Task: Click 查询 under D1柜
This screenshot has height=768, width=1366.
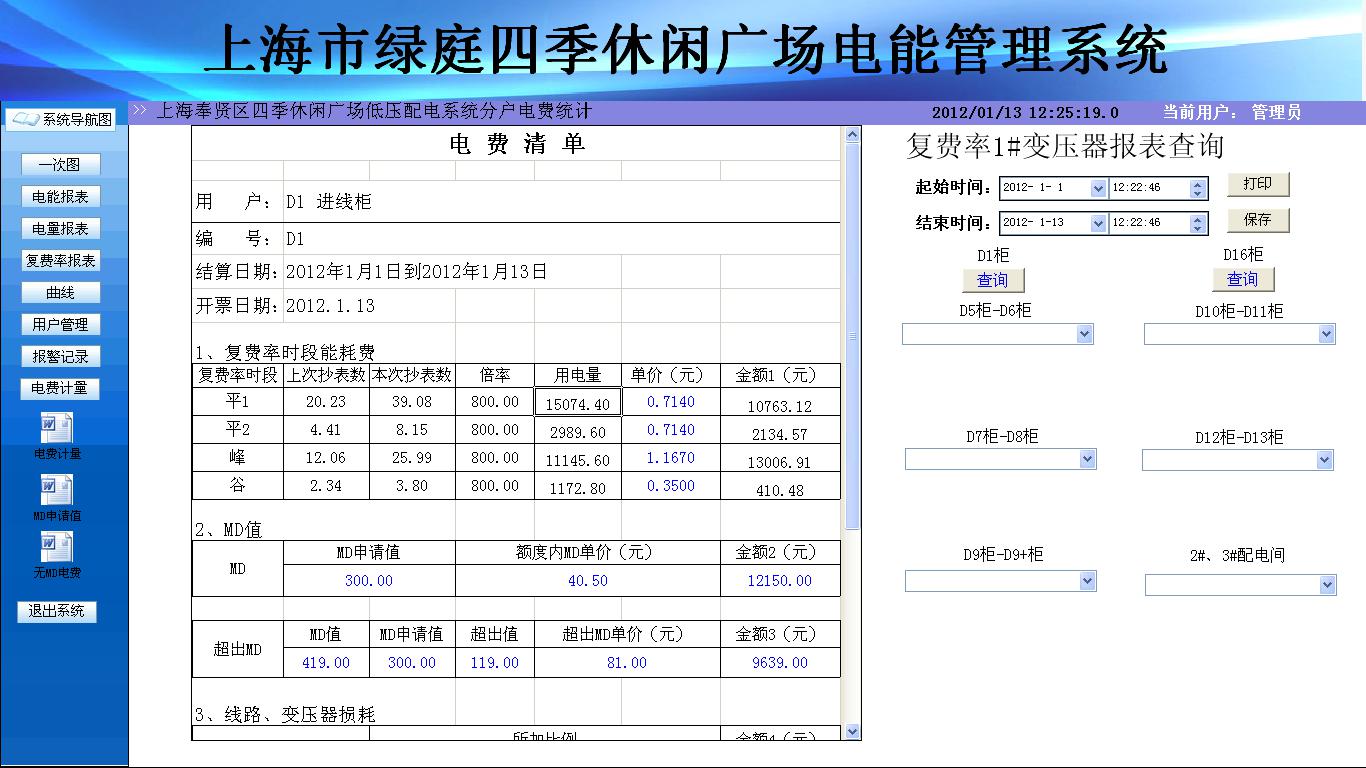Action: (993, 280)
